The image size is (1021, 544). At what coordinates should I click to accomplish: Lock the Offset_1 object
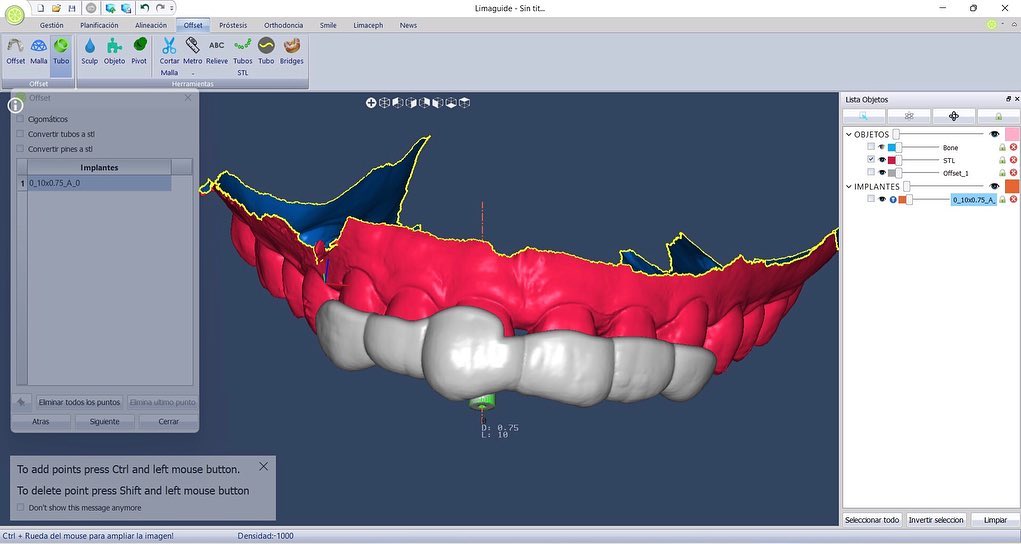(1003, 173)
